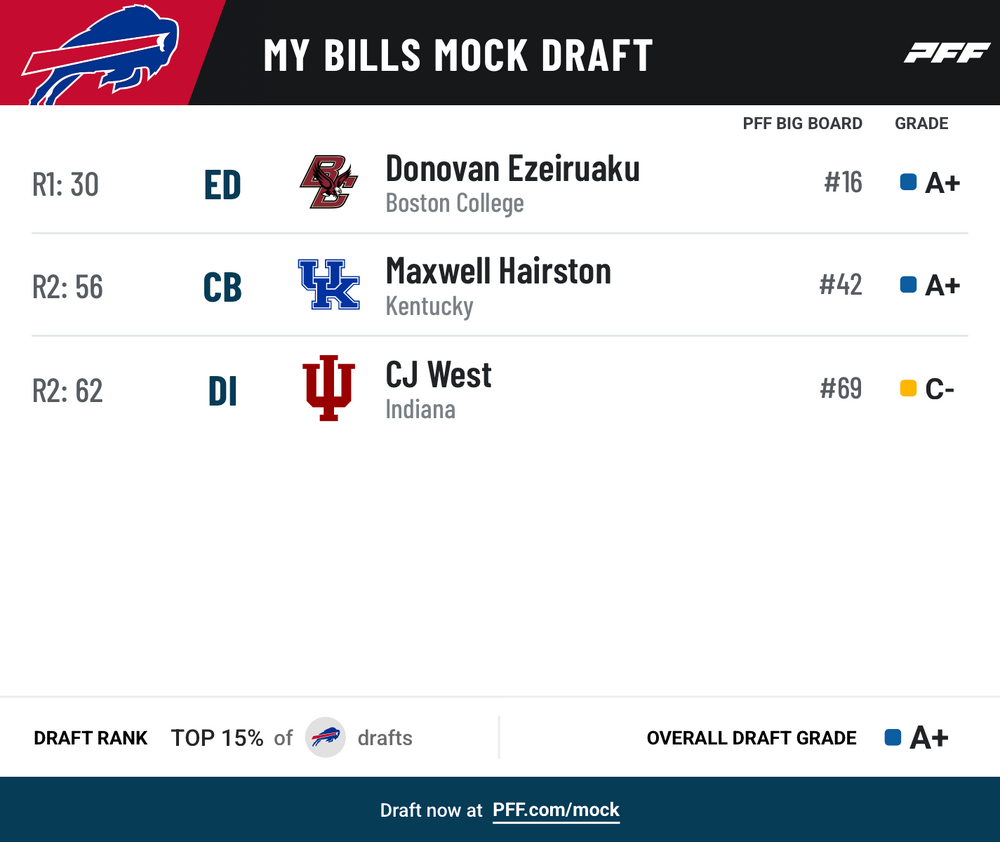Click the GRADE column header
Image resolution: width=1000 pixels, height=842 pixels.
point(922,123)
